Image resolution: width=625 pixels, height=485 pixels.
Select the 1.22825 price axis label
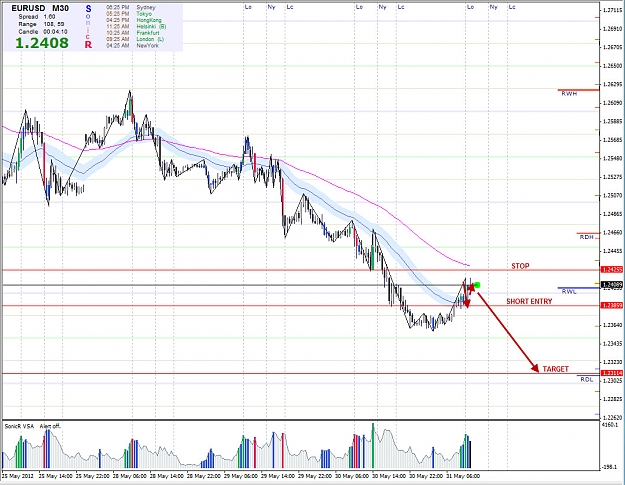(x=612, y=399)
